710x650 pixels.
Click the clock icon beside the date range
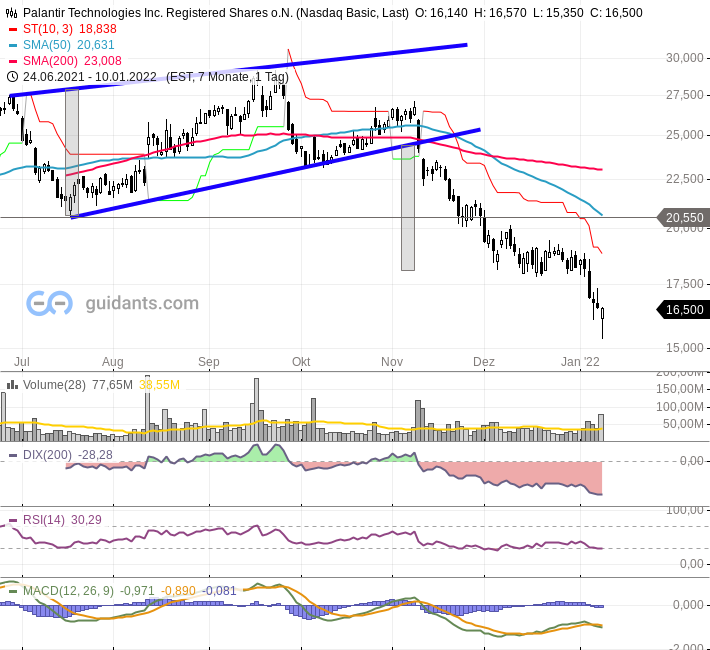click(x=12, y=77)
